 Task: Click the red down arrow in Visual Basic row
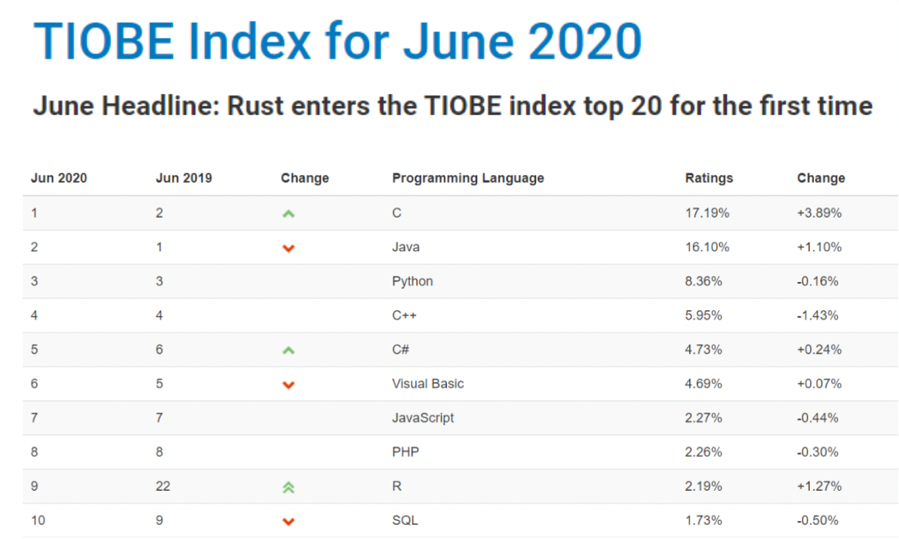click(288, 385)
